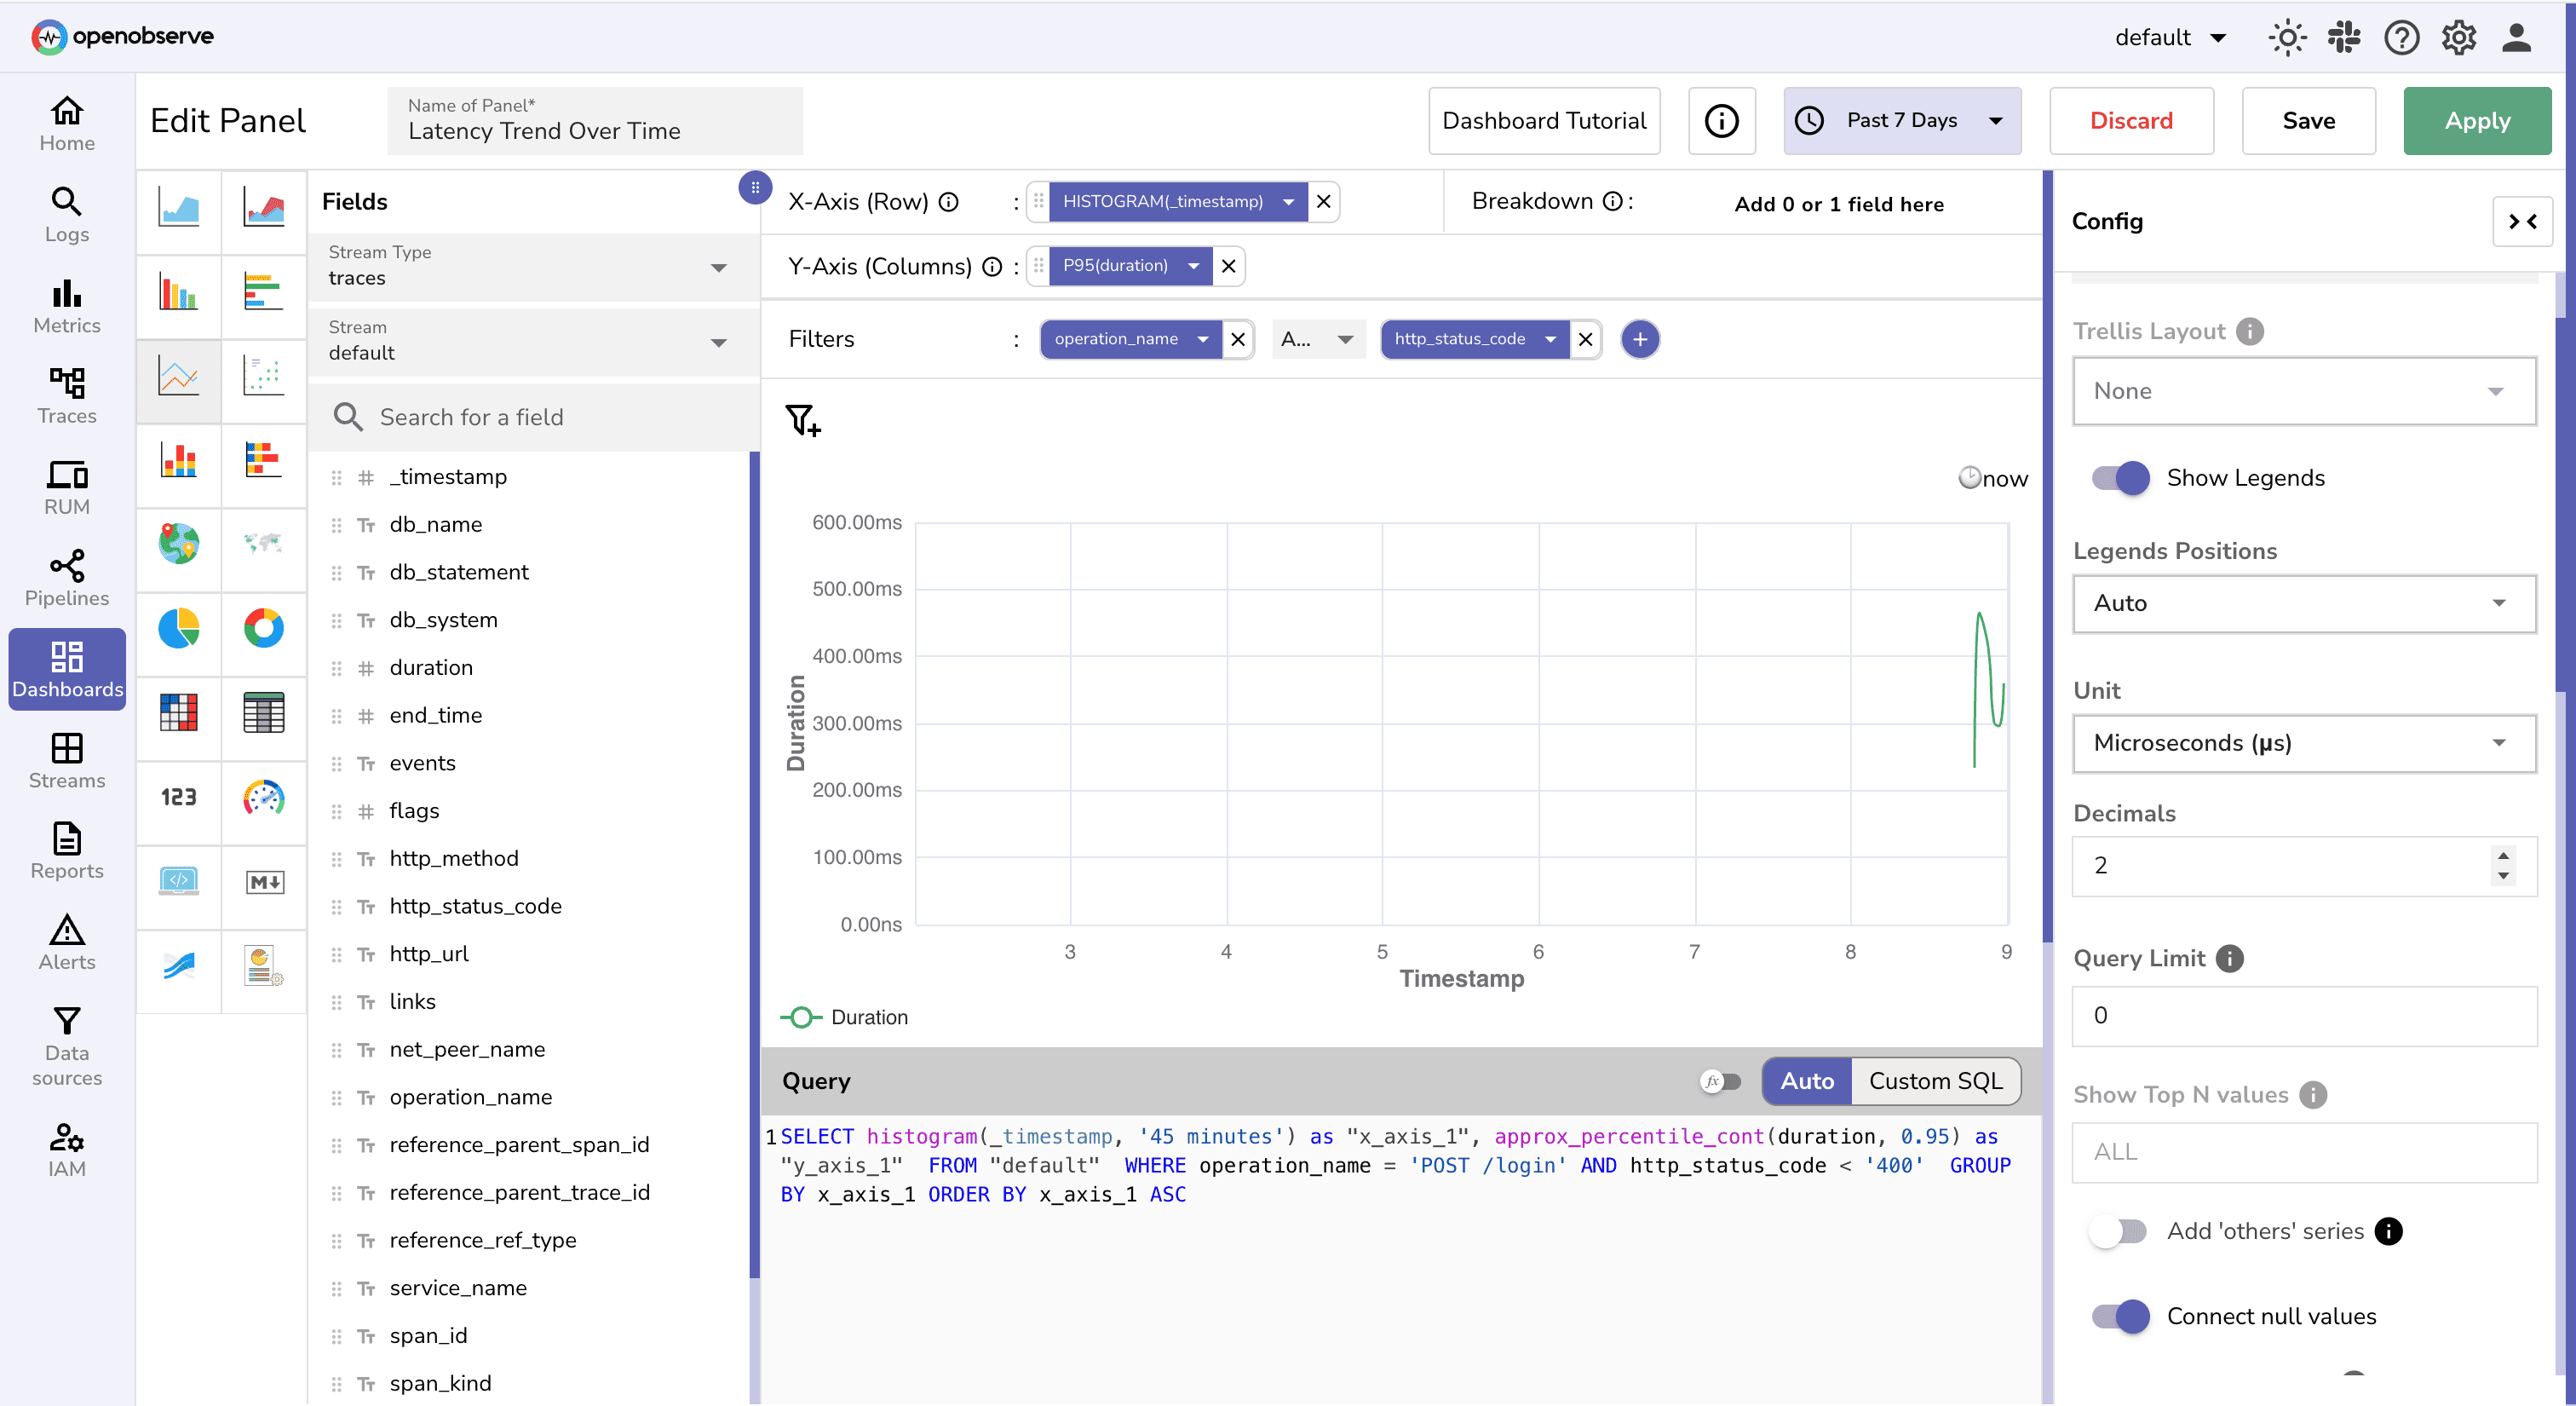Open the Past 7 Days time range picker

(x=1901, y=120)
